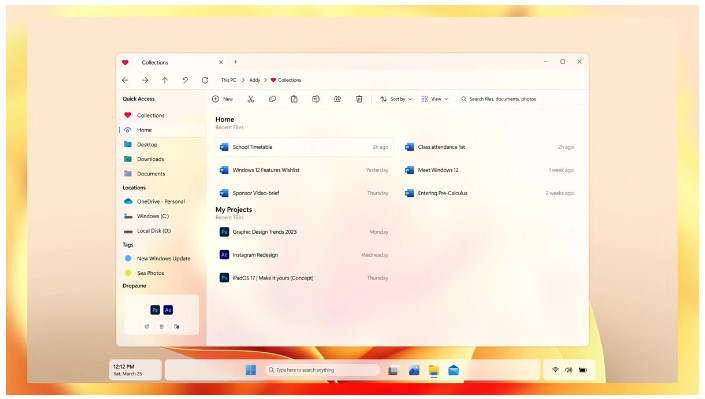Viewport: 705px width, 399px height.
Task: Click the Windows Start button in taskbar
Action: 251,370
